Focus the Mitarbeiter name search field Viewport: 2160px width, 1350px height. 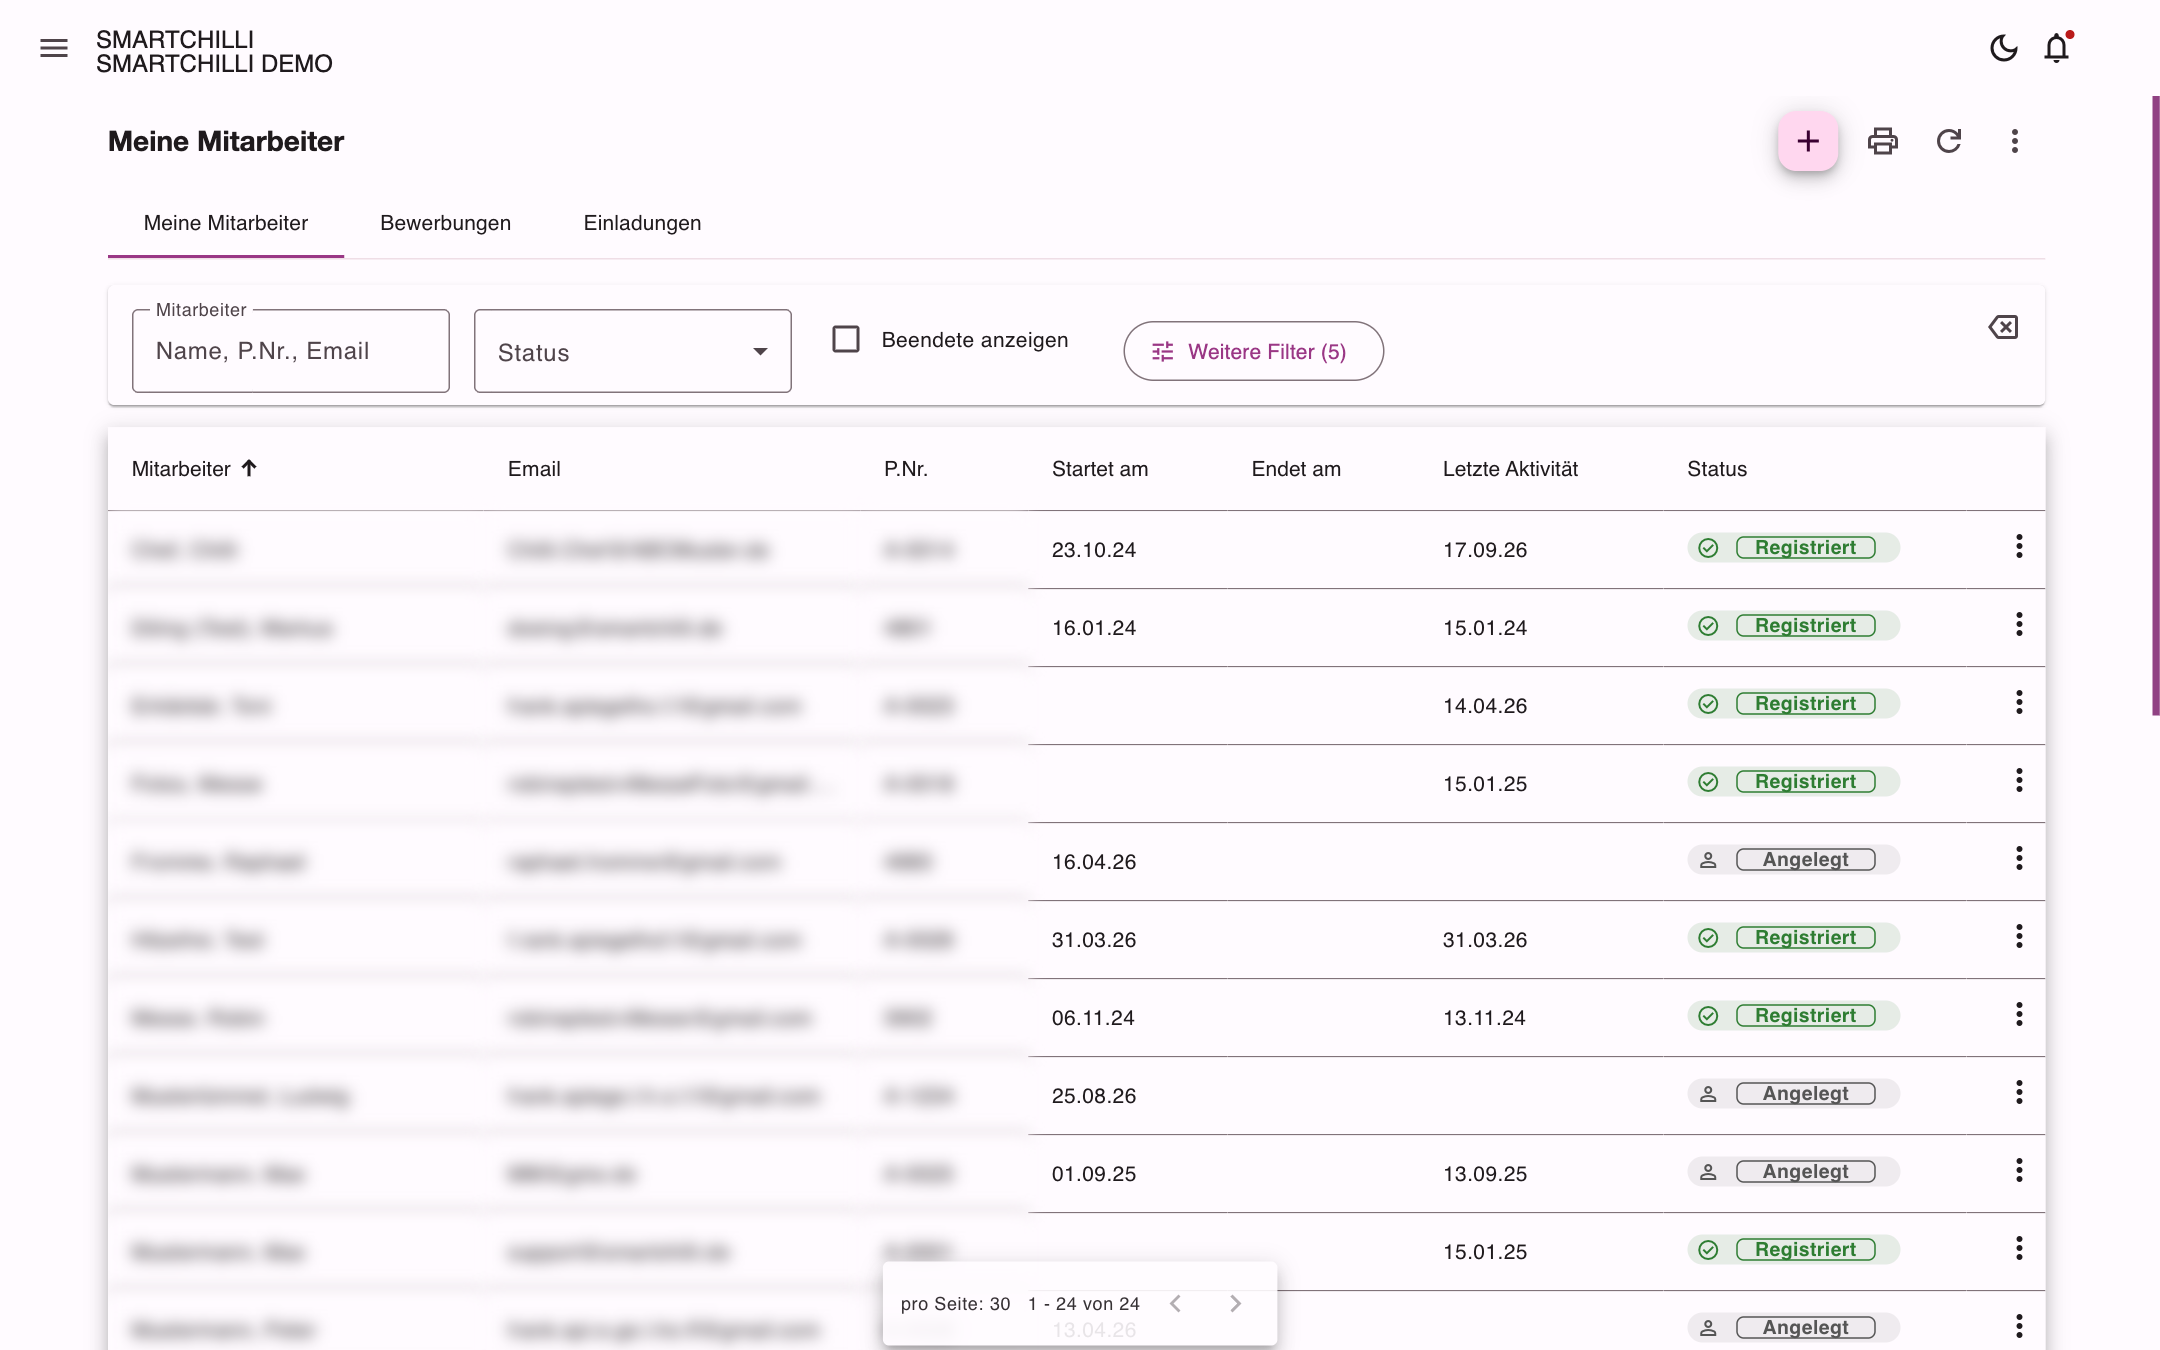click(291, 351)
